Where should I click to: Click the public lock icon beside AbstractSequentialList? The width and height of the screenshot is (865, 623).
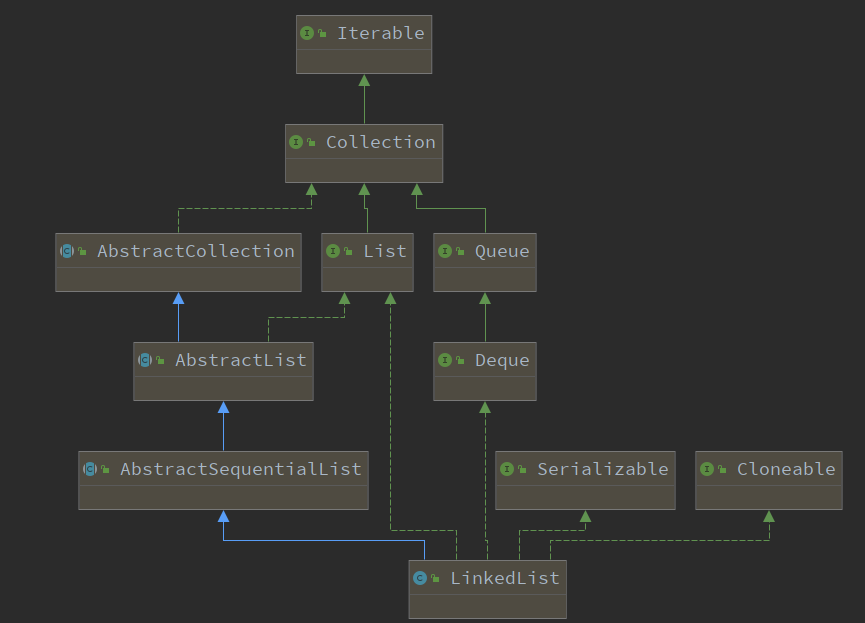pyautogui.click(x=105, y=470)
